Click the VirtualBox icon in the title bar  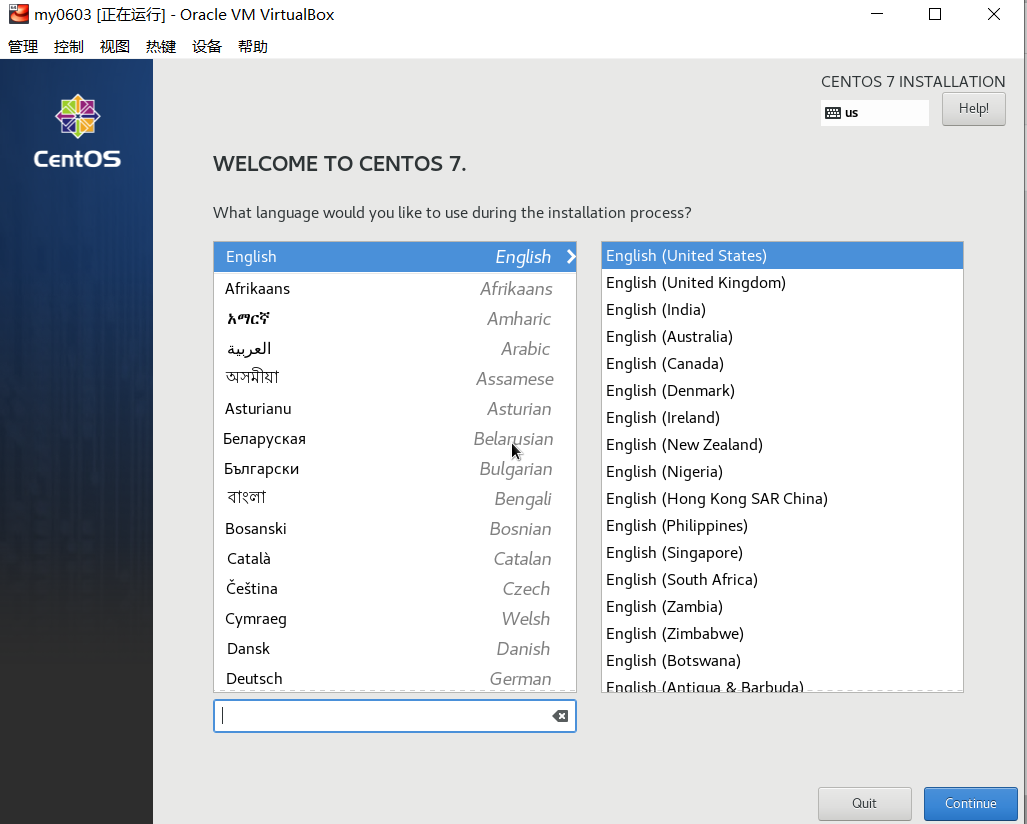pyautogui.click(x=18, y=14)
